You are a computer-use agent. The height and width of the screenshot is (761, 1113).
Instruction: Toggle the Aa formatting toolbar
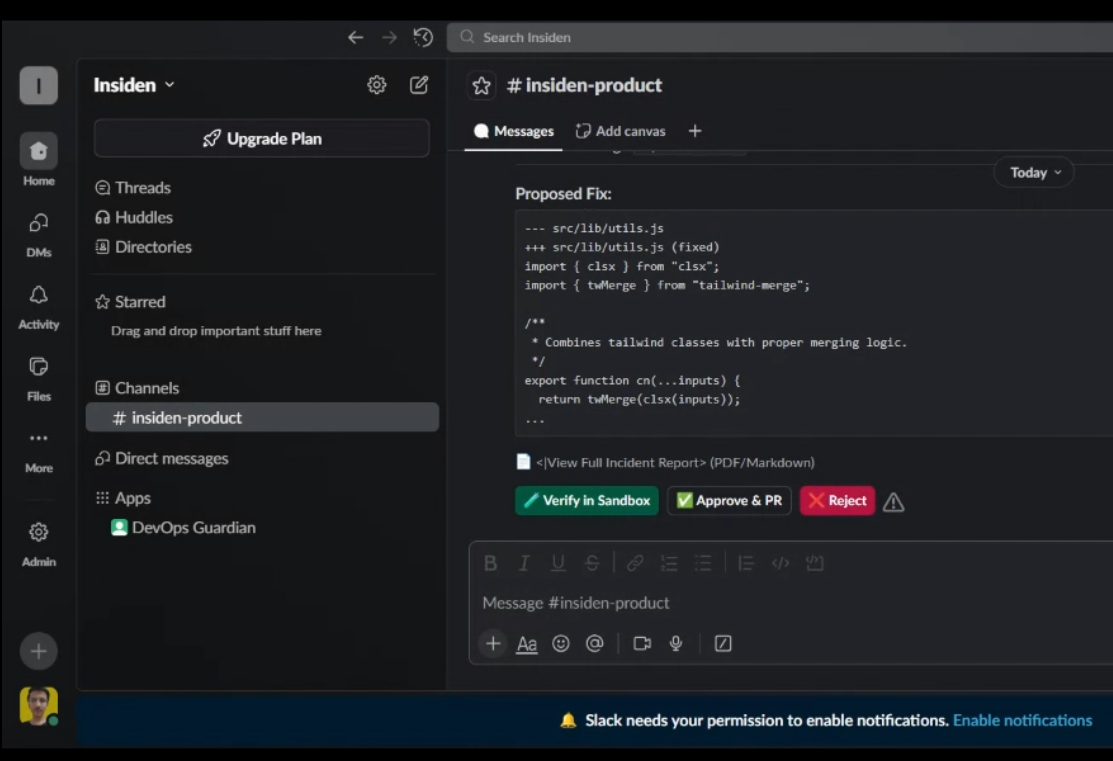527,643
